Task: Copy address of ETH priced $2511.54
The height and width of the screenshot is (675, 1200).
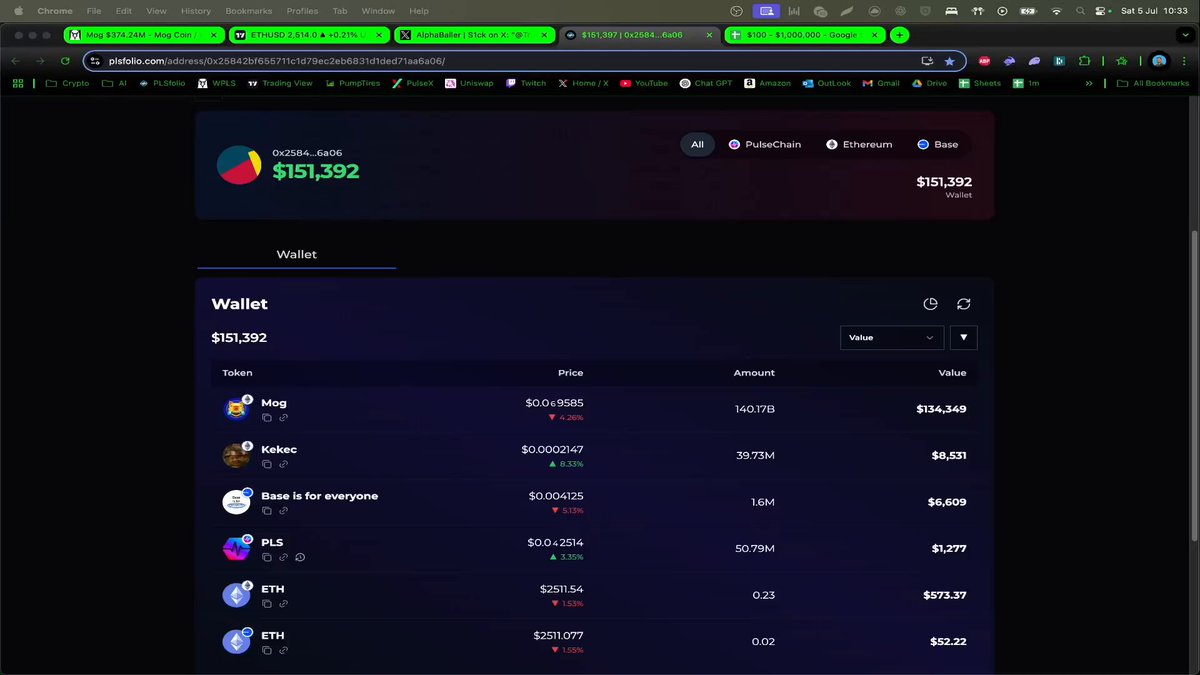Action: [x=267, y=603]
